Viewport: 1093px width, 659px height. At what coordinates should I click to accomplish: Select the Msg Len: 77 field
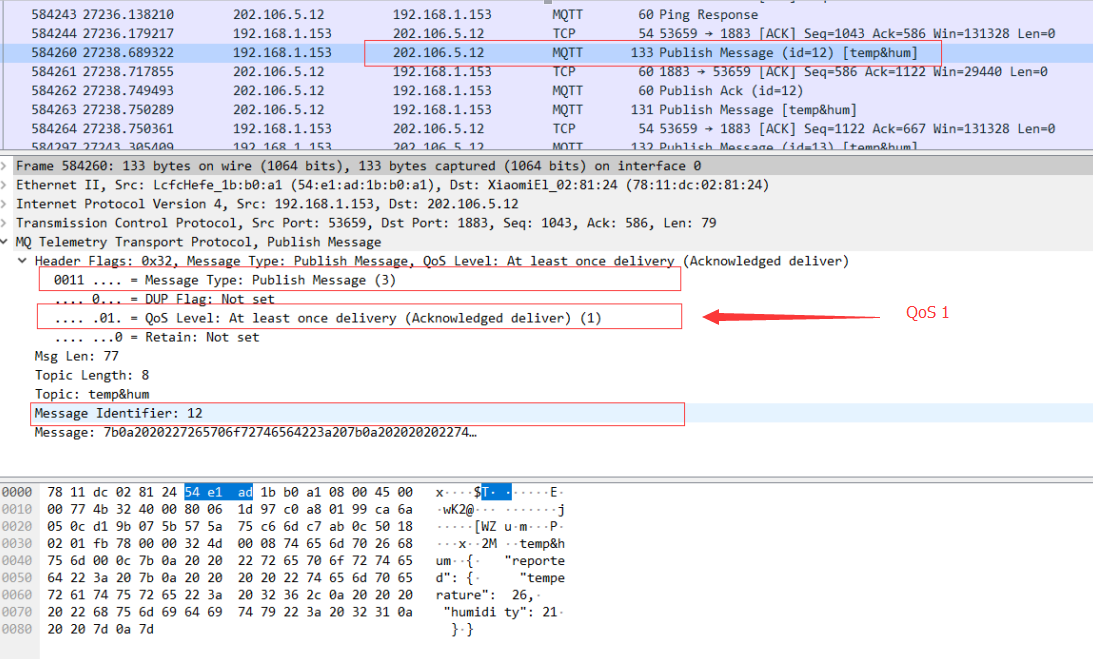coord(75,356)
